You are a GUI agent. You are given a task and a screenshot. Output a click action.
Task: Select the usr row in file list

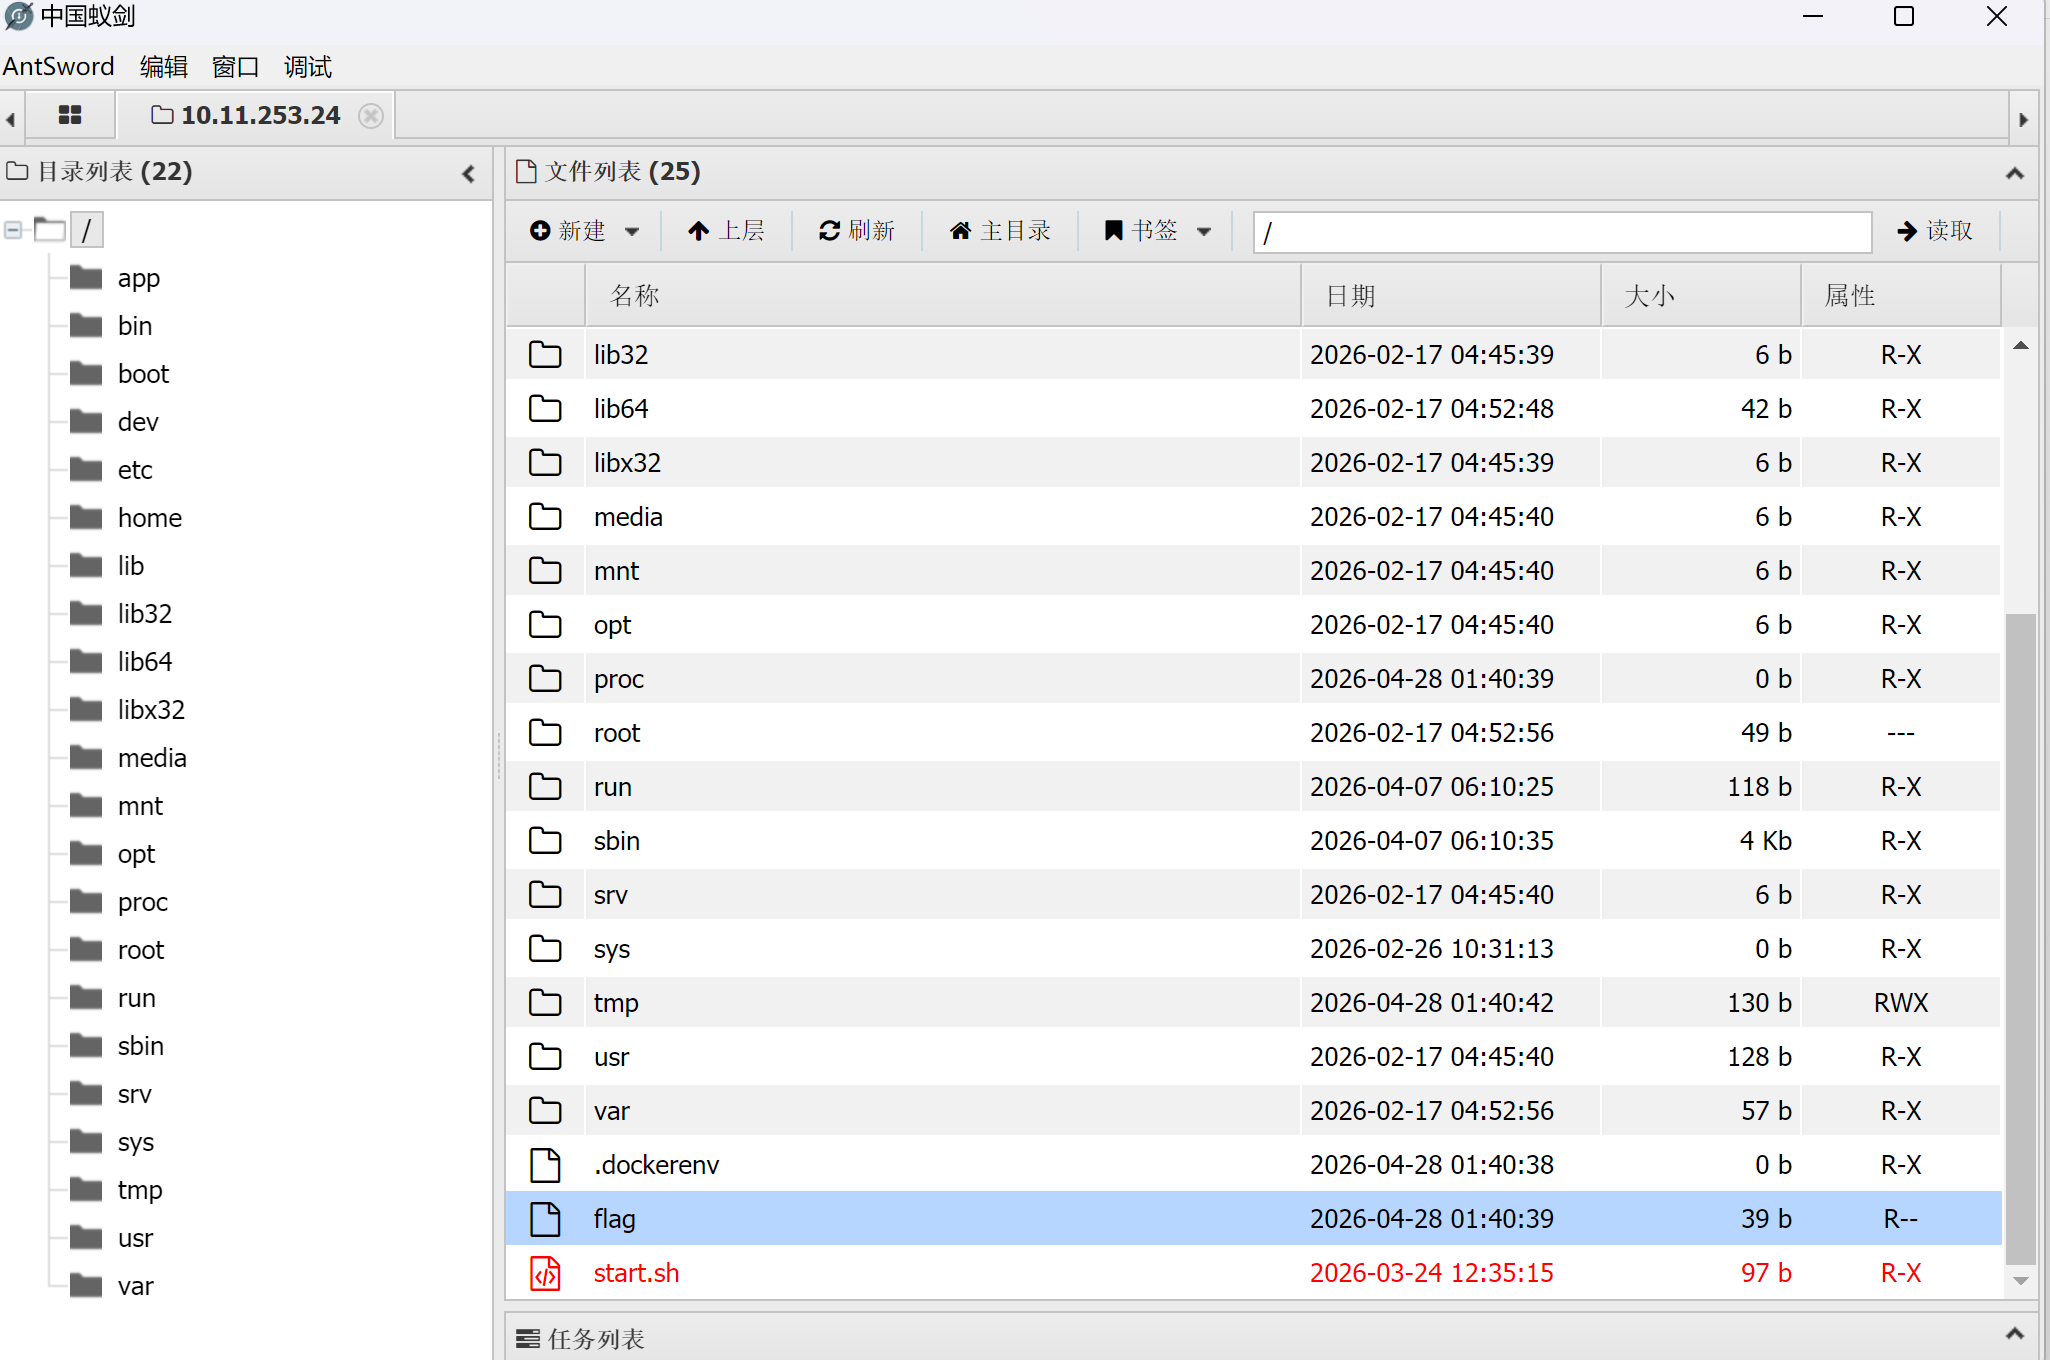click(1254, 1057)
